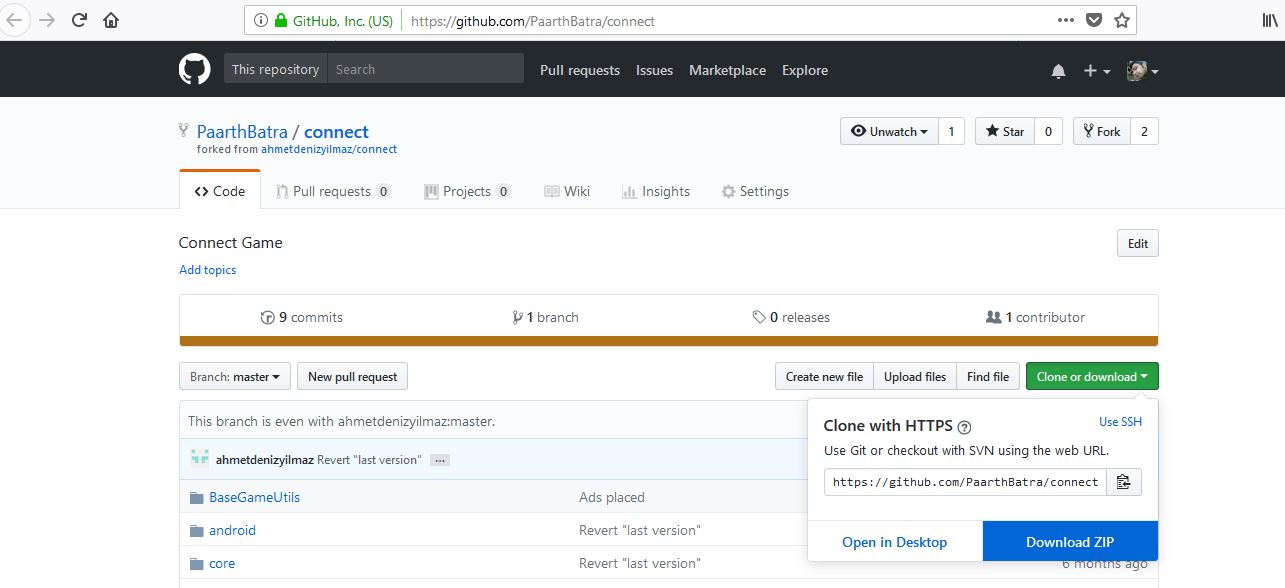Click the connect repository name link

336,131
